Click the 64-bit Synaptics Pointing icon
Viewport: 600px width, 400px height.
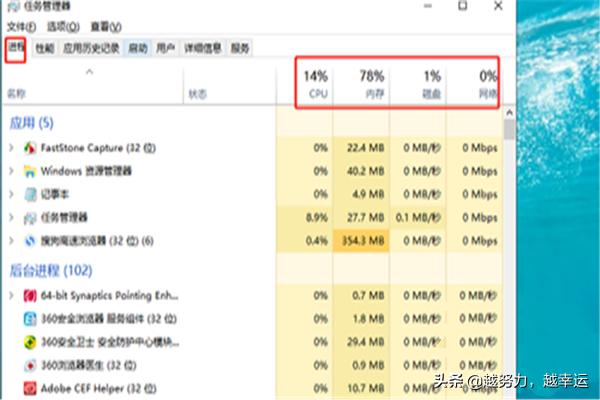30,296
